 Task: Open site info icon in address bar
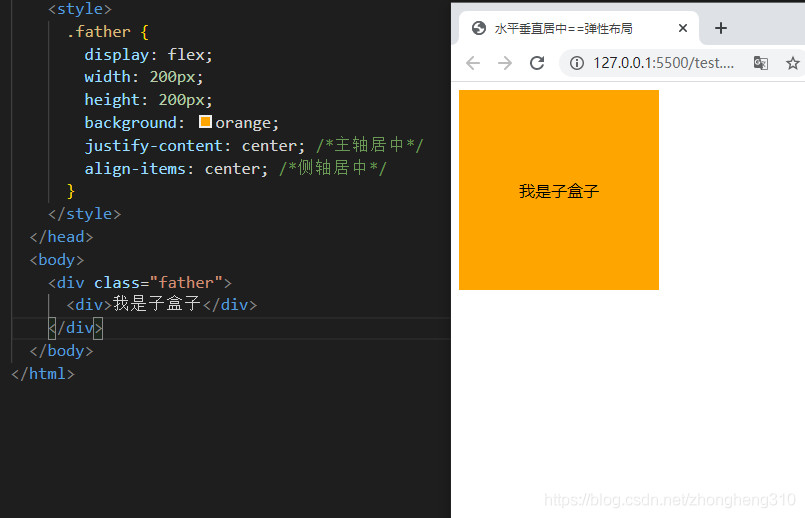point(577,63)
